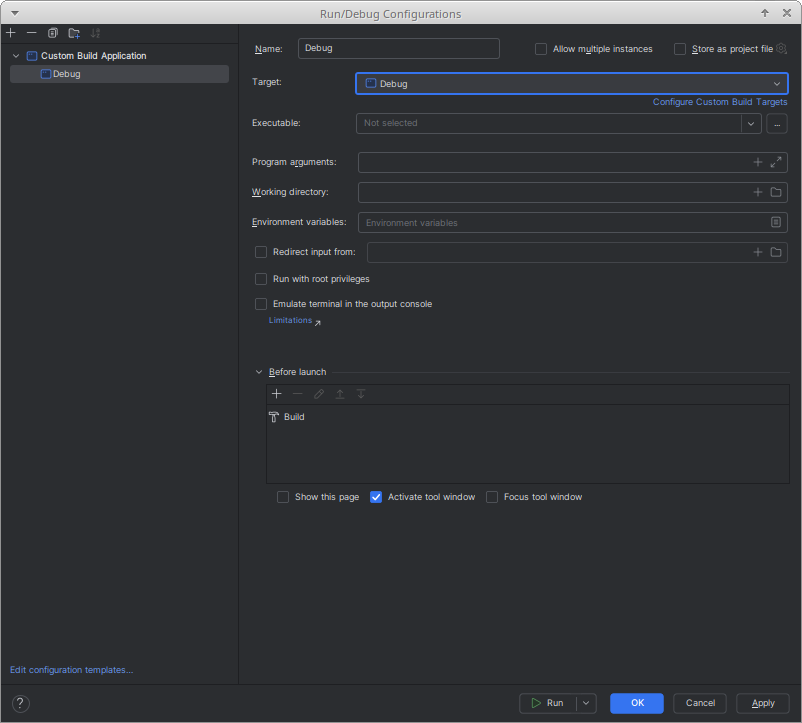This screenshot has width=802, height=723.
Task: Create a new configuration folder
Action: tap(74, 33)
